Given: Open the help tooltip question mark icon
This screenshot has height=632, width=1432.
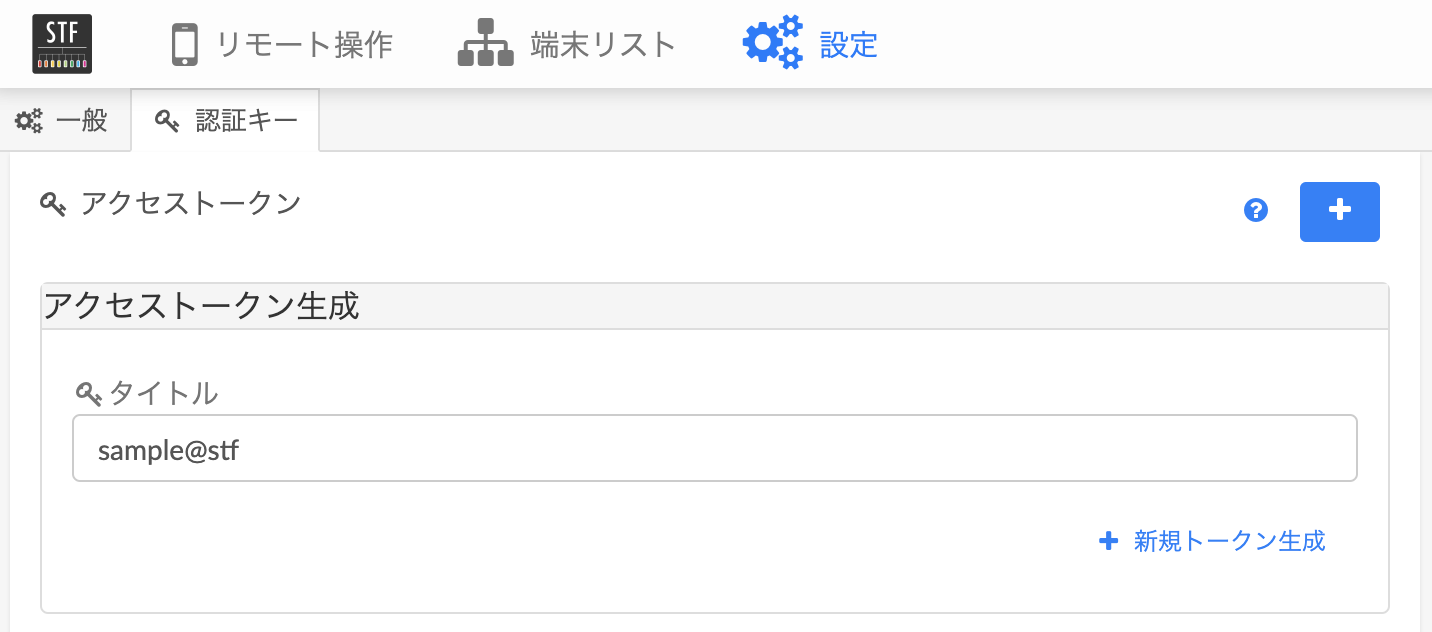Looking at the screenshot, I should pyautogui.click(x=1255, y=211).
